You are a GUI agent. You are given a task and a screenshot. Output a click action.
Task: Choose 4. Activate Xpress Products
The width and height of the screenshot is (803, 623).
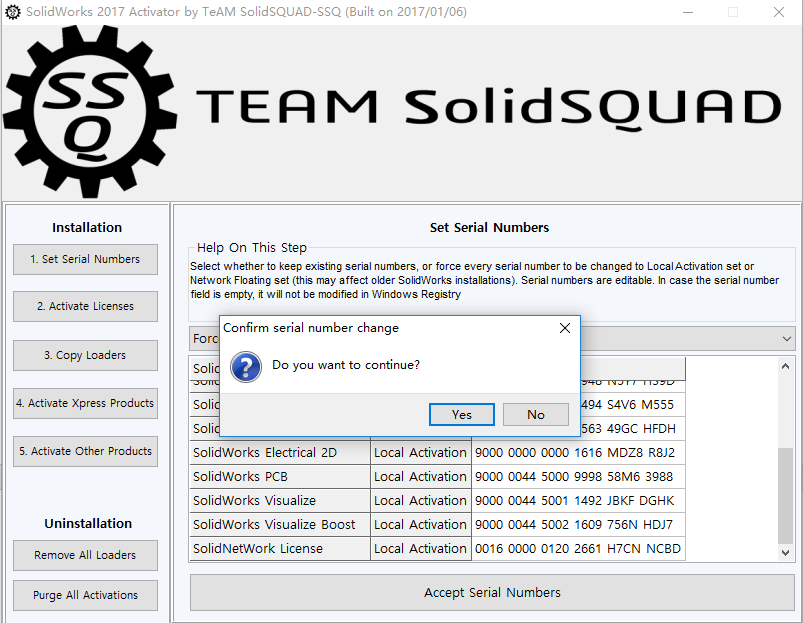(86, 403)
